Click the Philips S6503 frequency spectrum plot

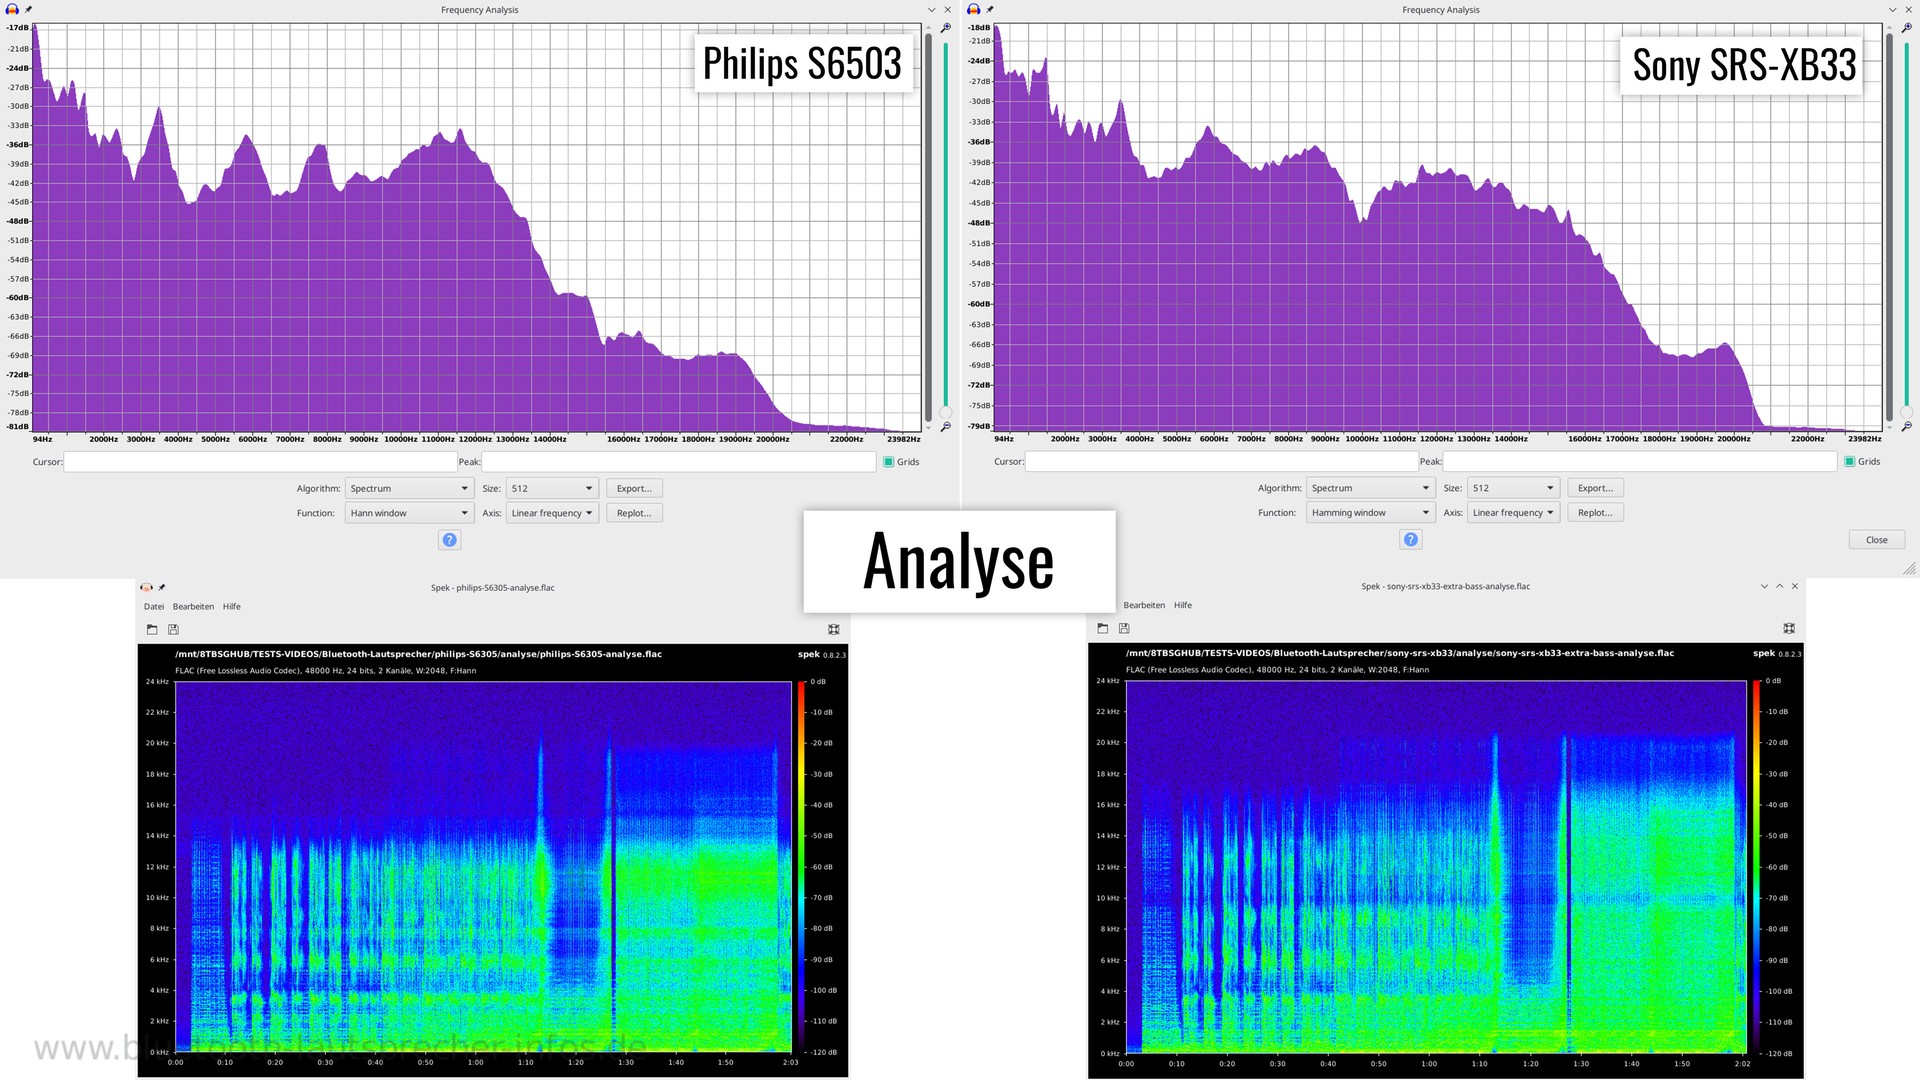477,228
